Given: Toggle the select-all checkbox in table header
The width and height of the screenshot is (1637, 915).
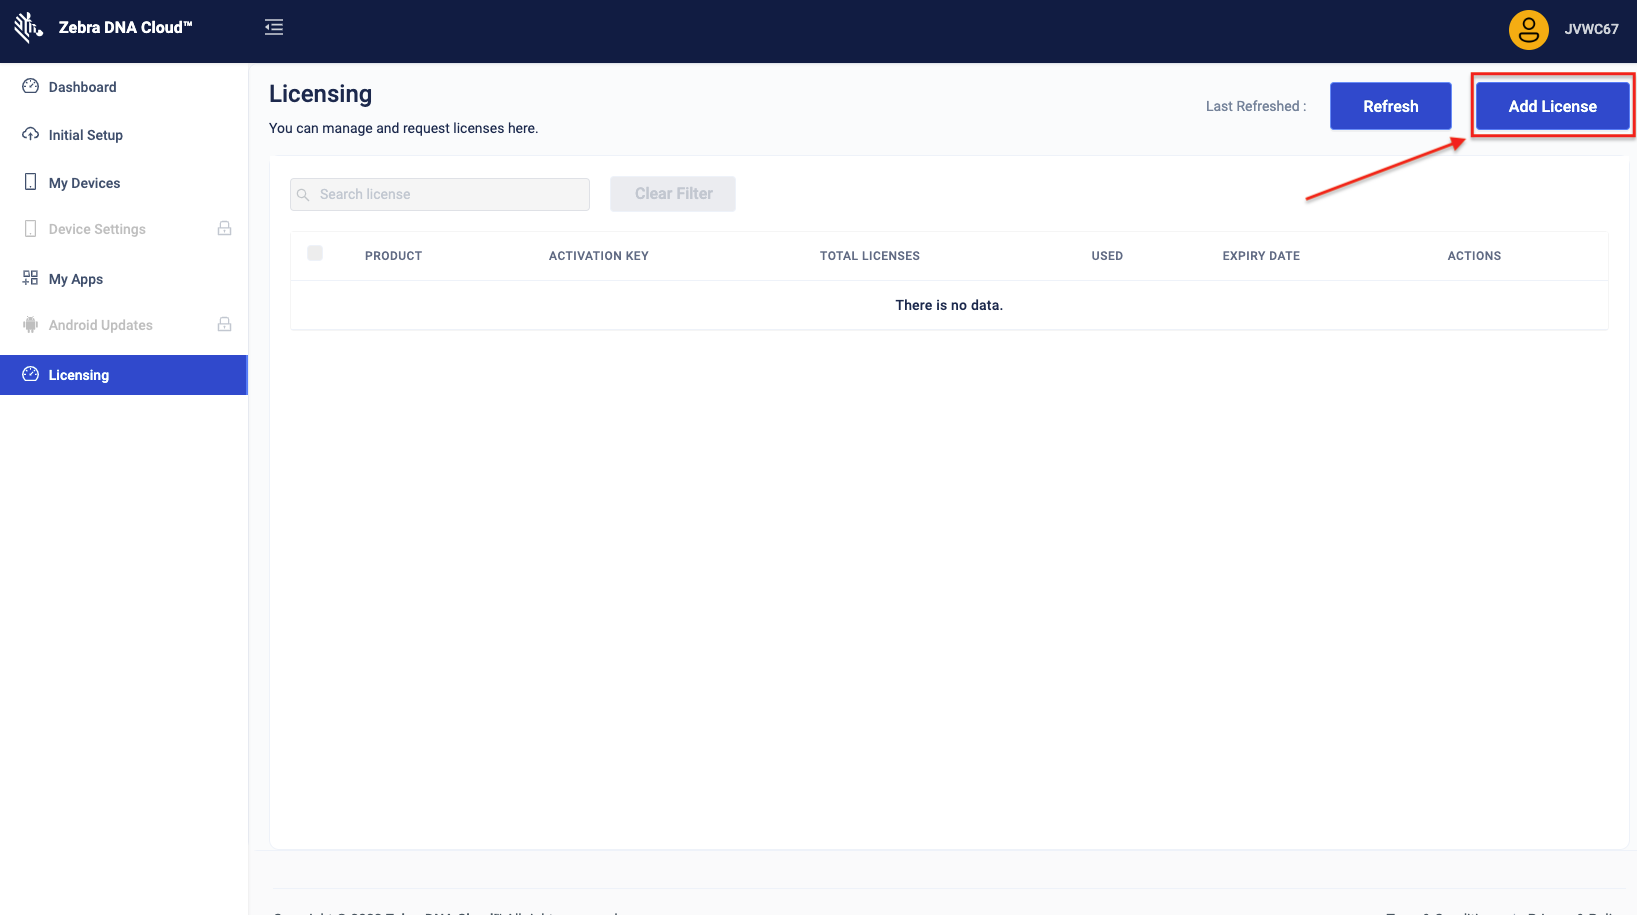Looking at the screenshot, I should (315, 254).
